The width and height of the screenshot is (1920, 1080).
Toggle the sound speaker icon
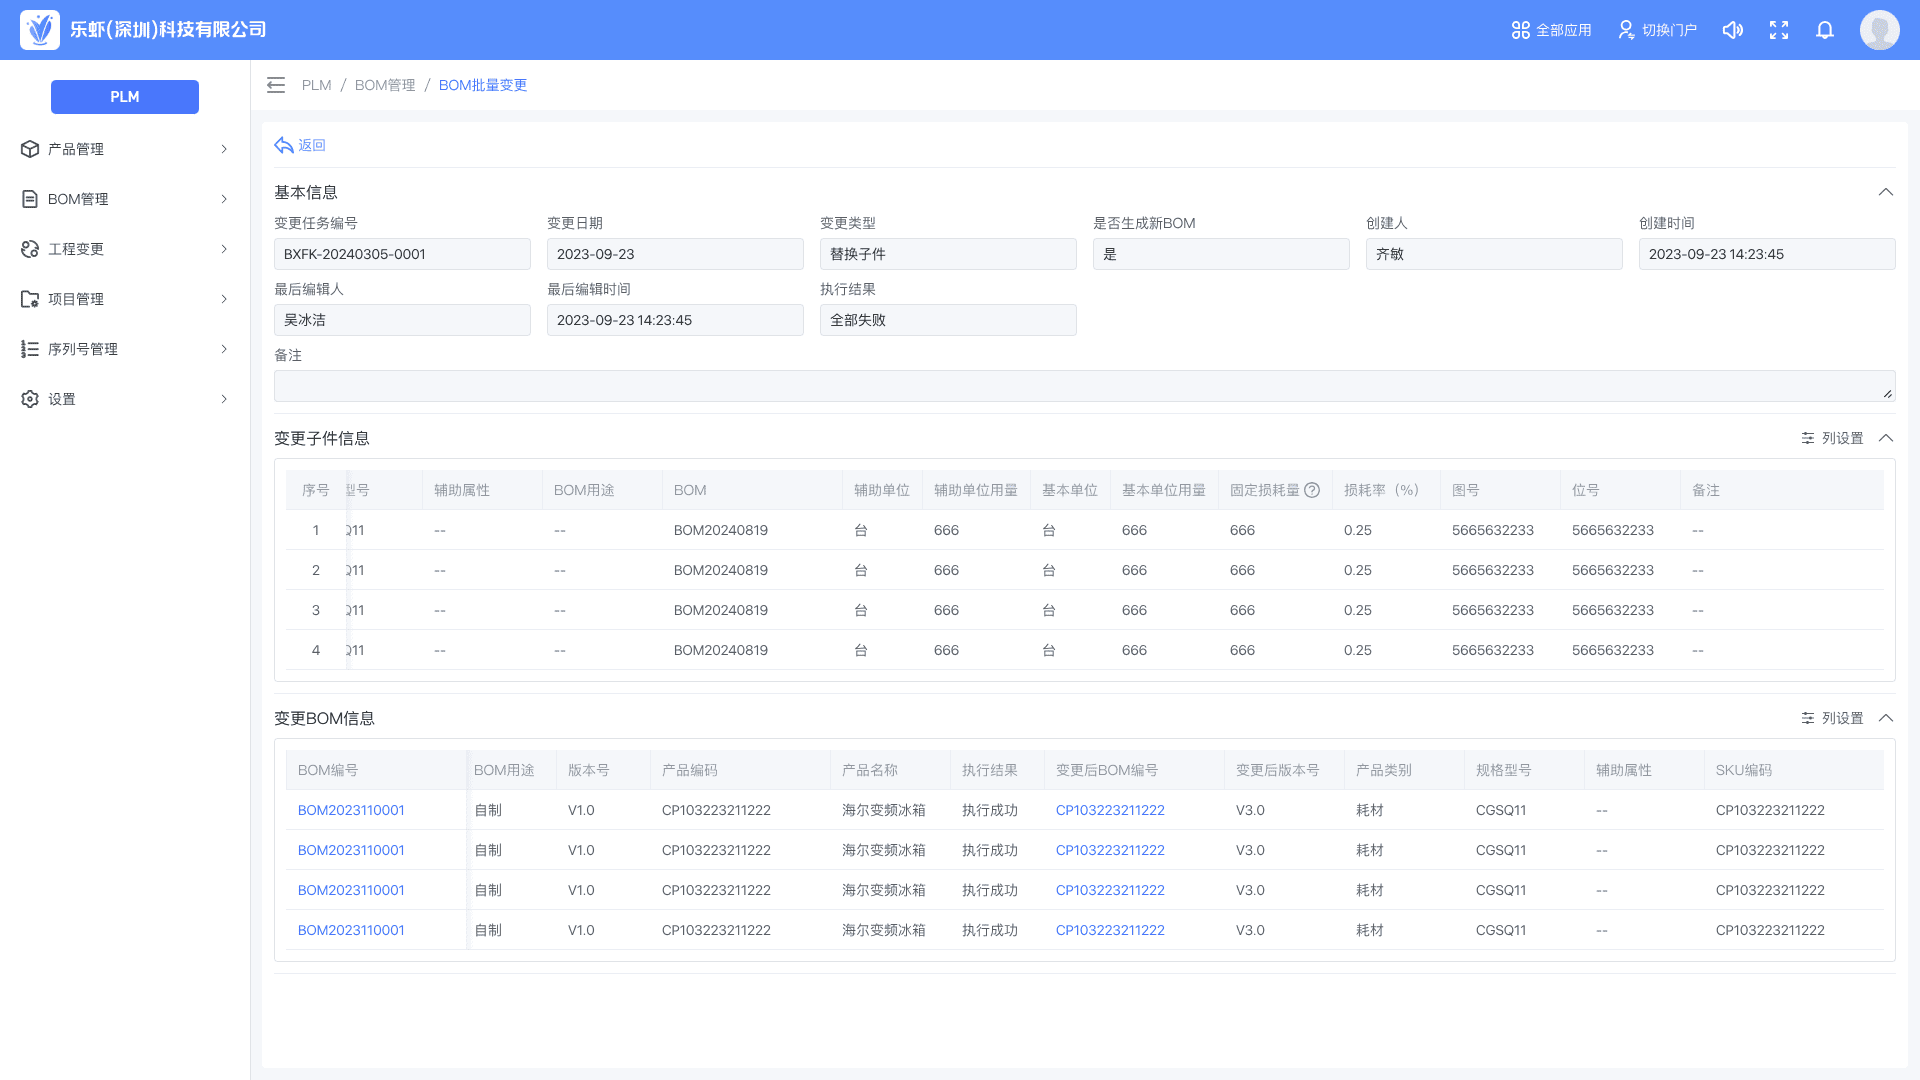[x=1732, y=30]
